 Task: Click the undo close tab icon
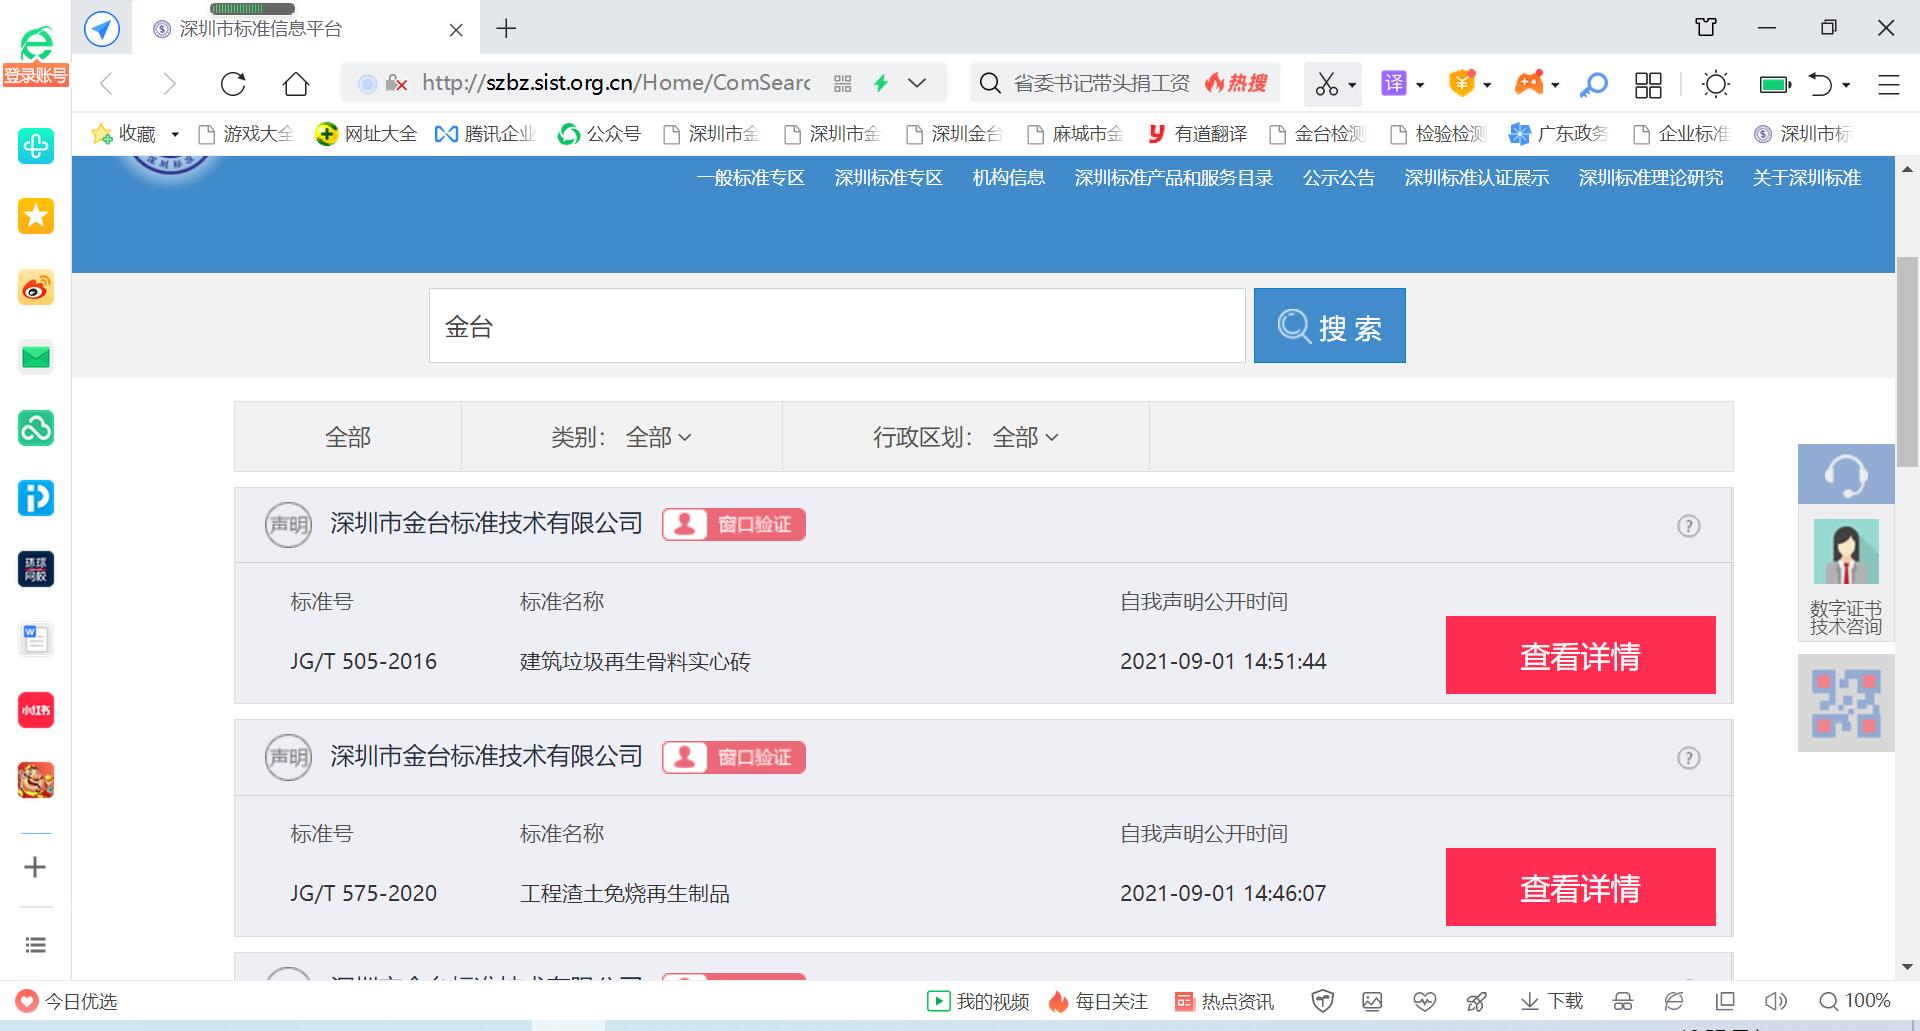(x=1820, y=85)
